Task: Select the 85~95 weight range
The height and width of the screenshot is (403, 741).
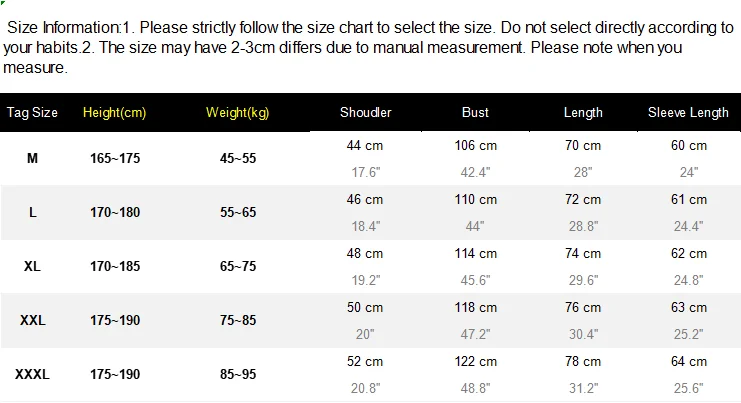Action: (x=238, y=375)
